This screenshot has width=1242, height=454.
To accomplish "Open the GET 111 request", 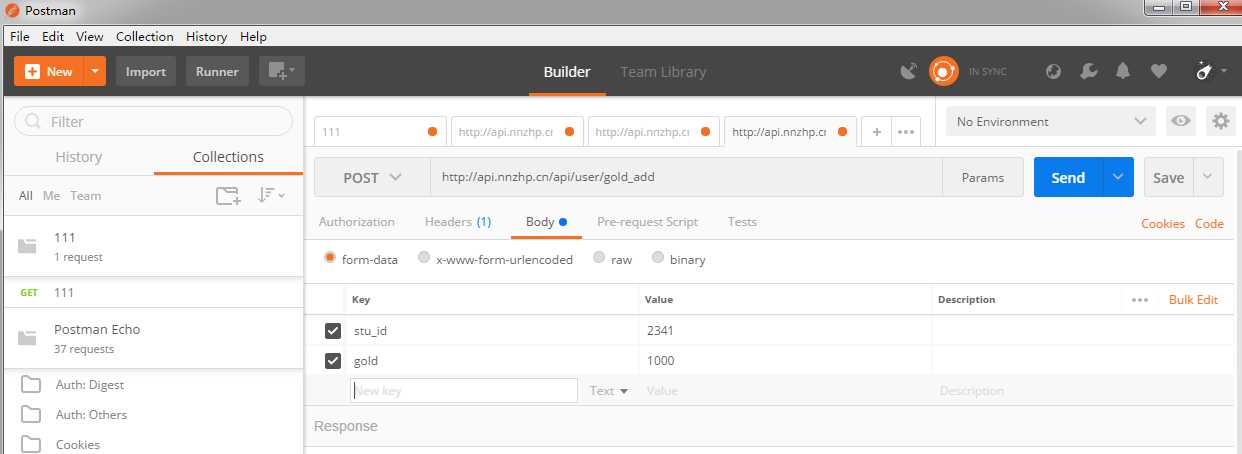I will (x=154, y=292).
